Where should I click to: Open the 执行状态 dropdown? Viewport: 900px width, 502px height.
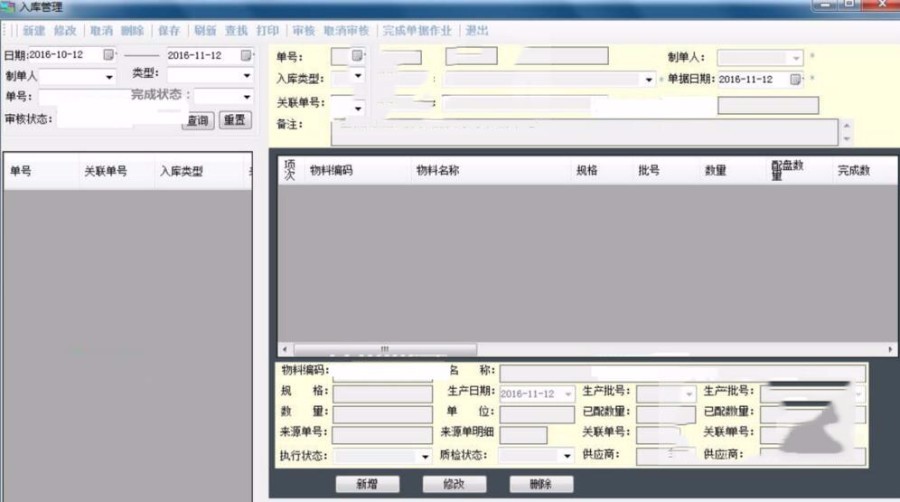[425, 457]
